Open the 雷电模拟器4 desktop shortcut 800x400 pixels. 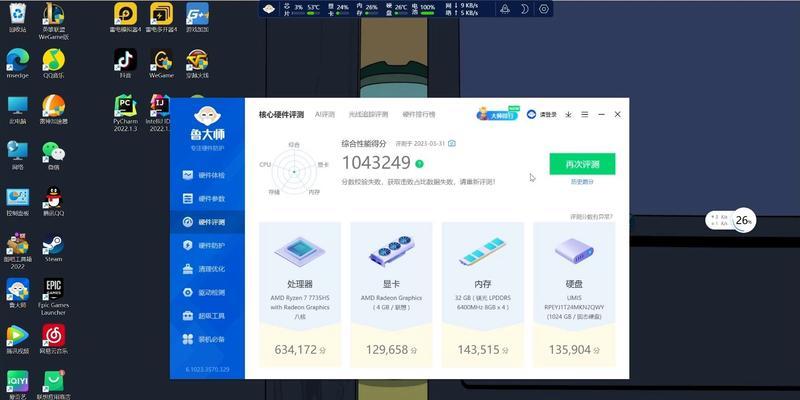click(x=125, y=17)
